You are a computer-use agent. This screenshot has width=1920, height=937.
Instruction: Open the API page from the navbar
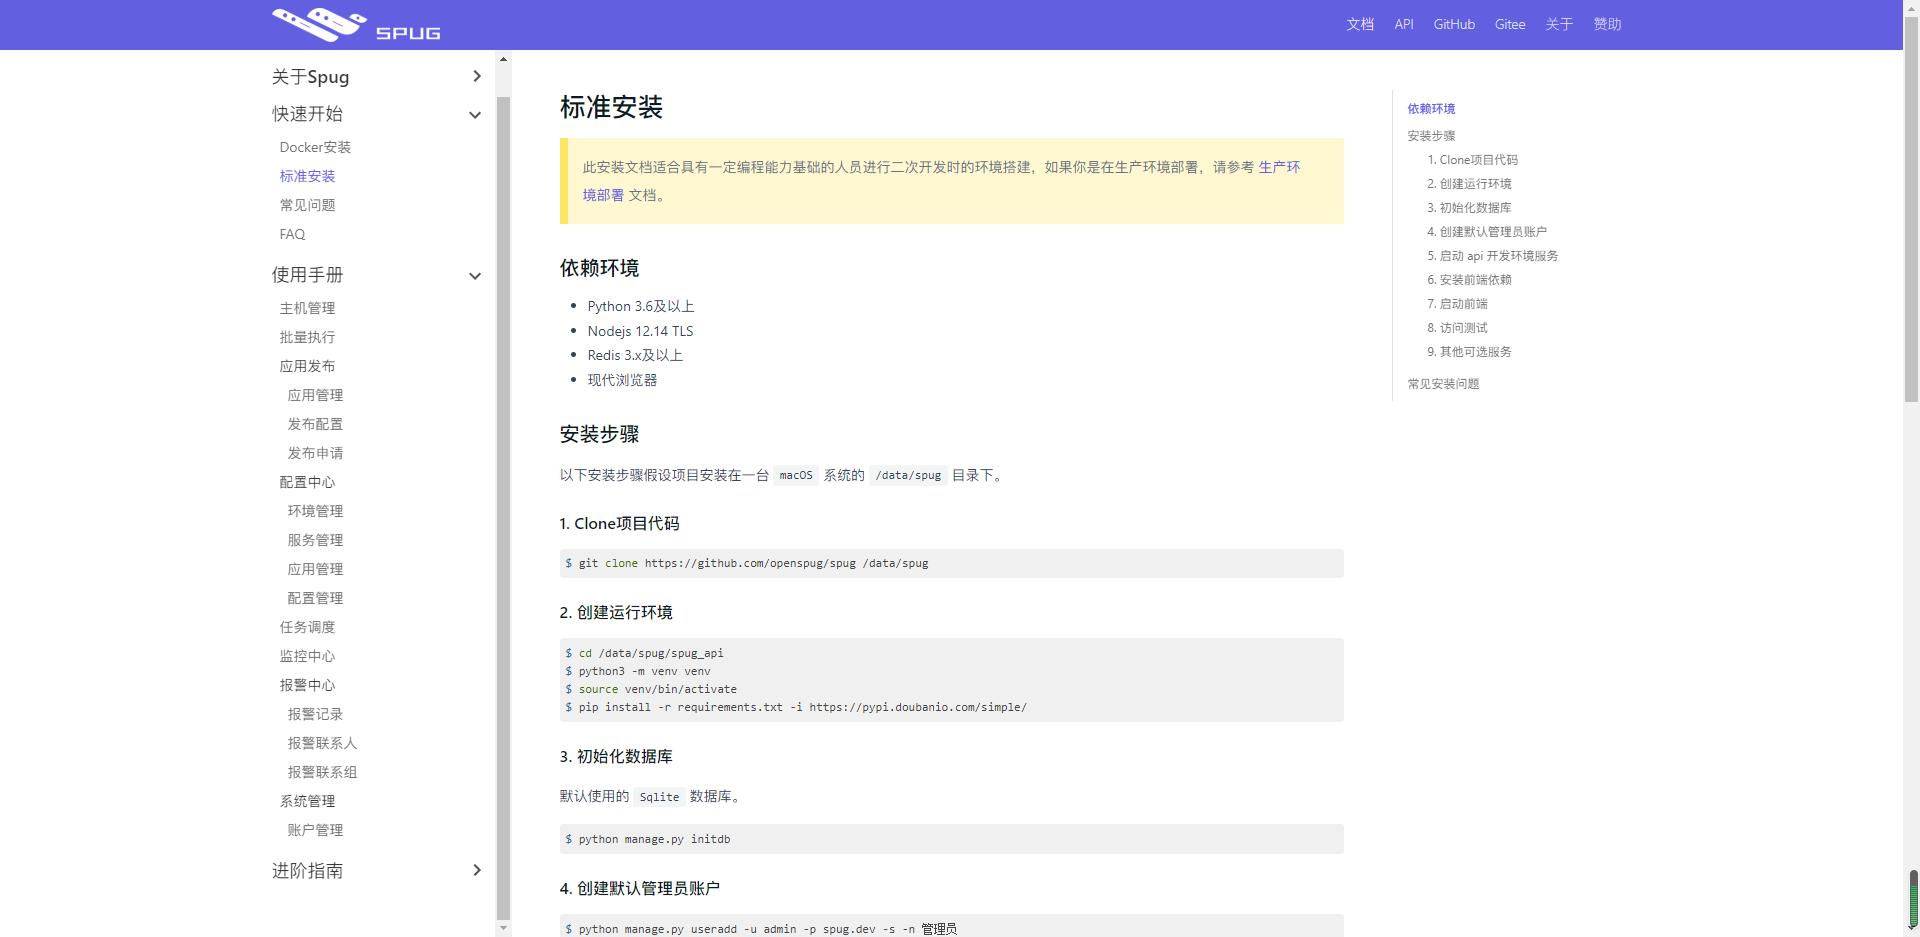point(1403,23)
